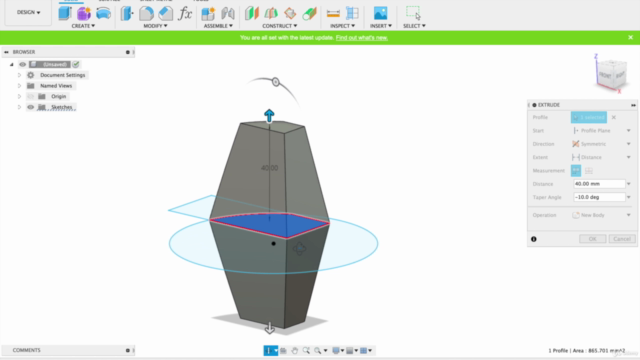Clear the profile selection with X

(x=613, y=117)
